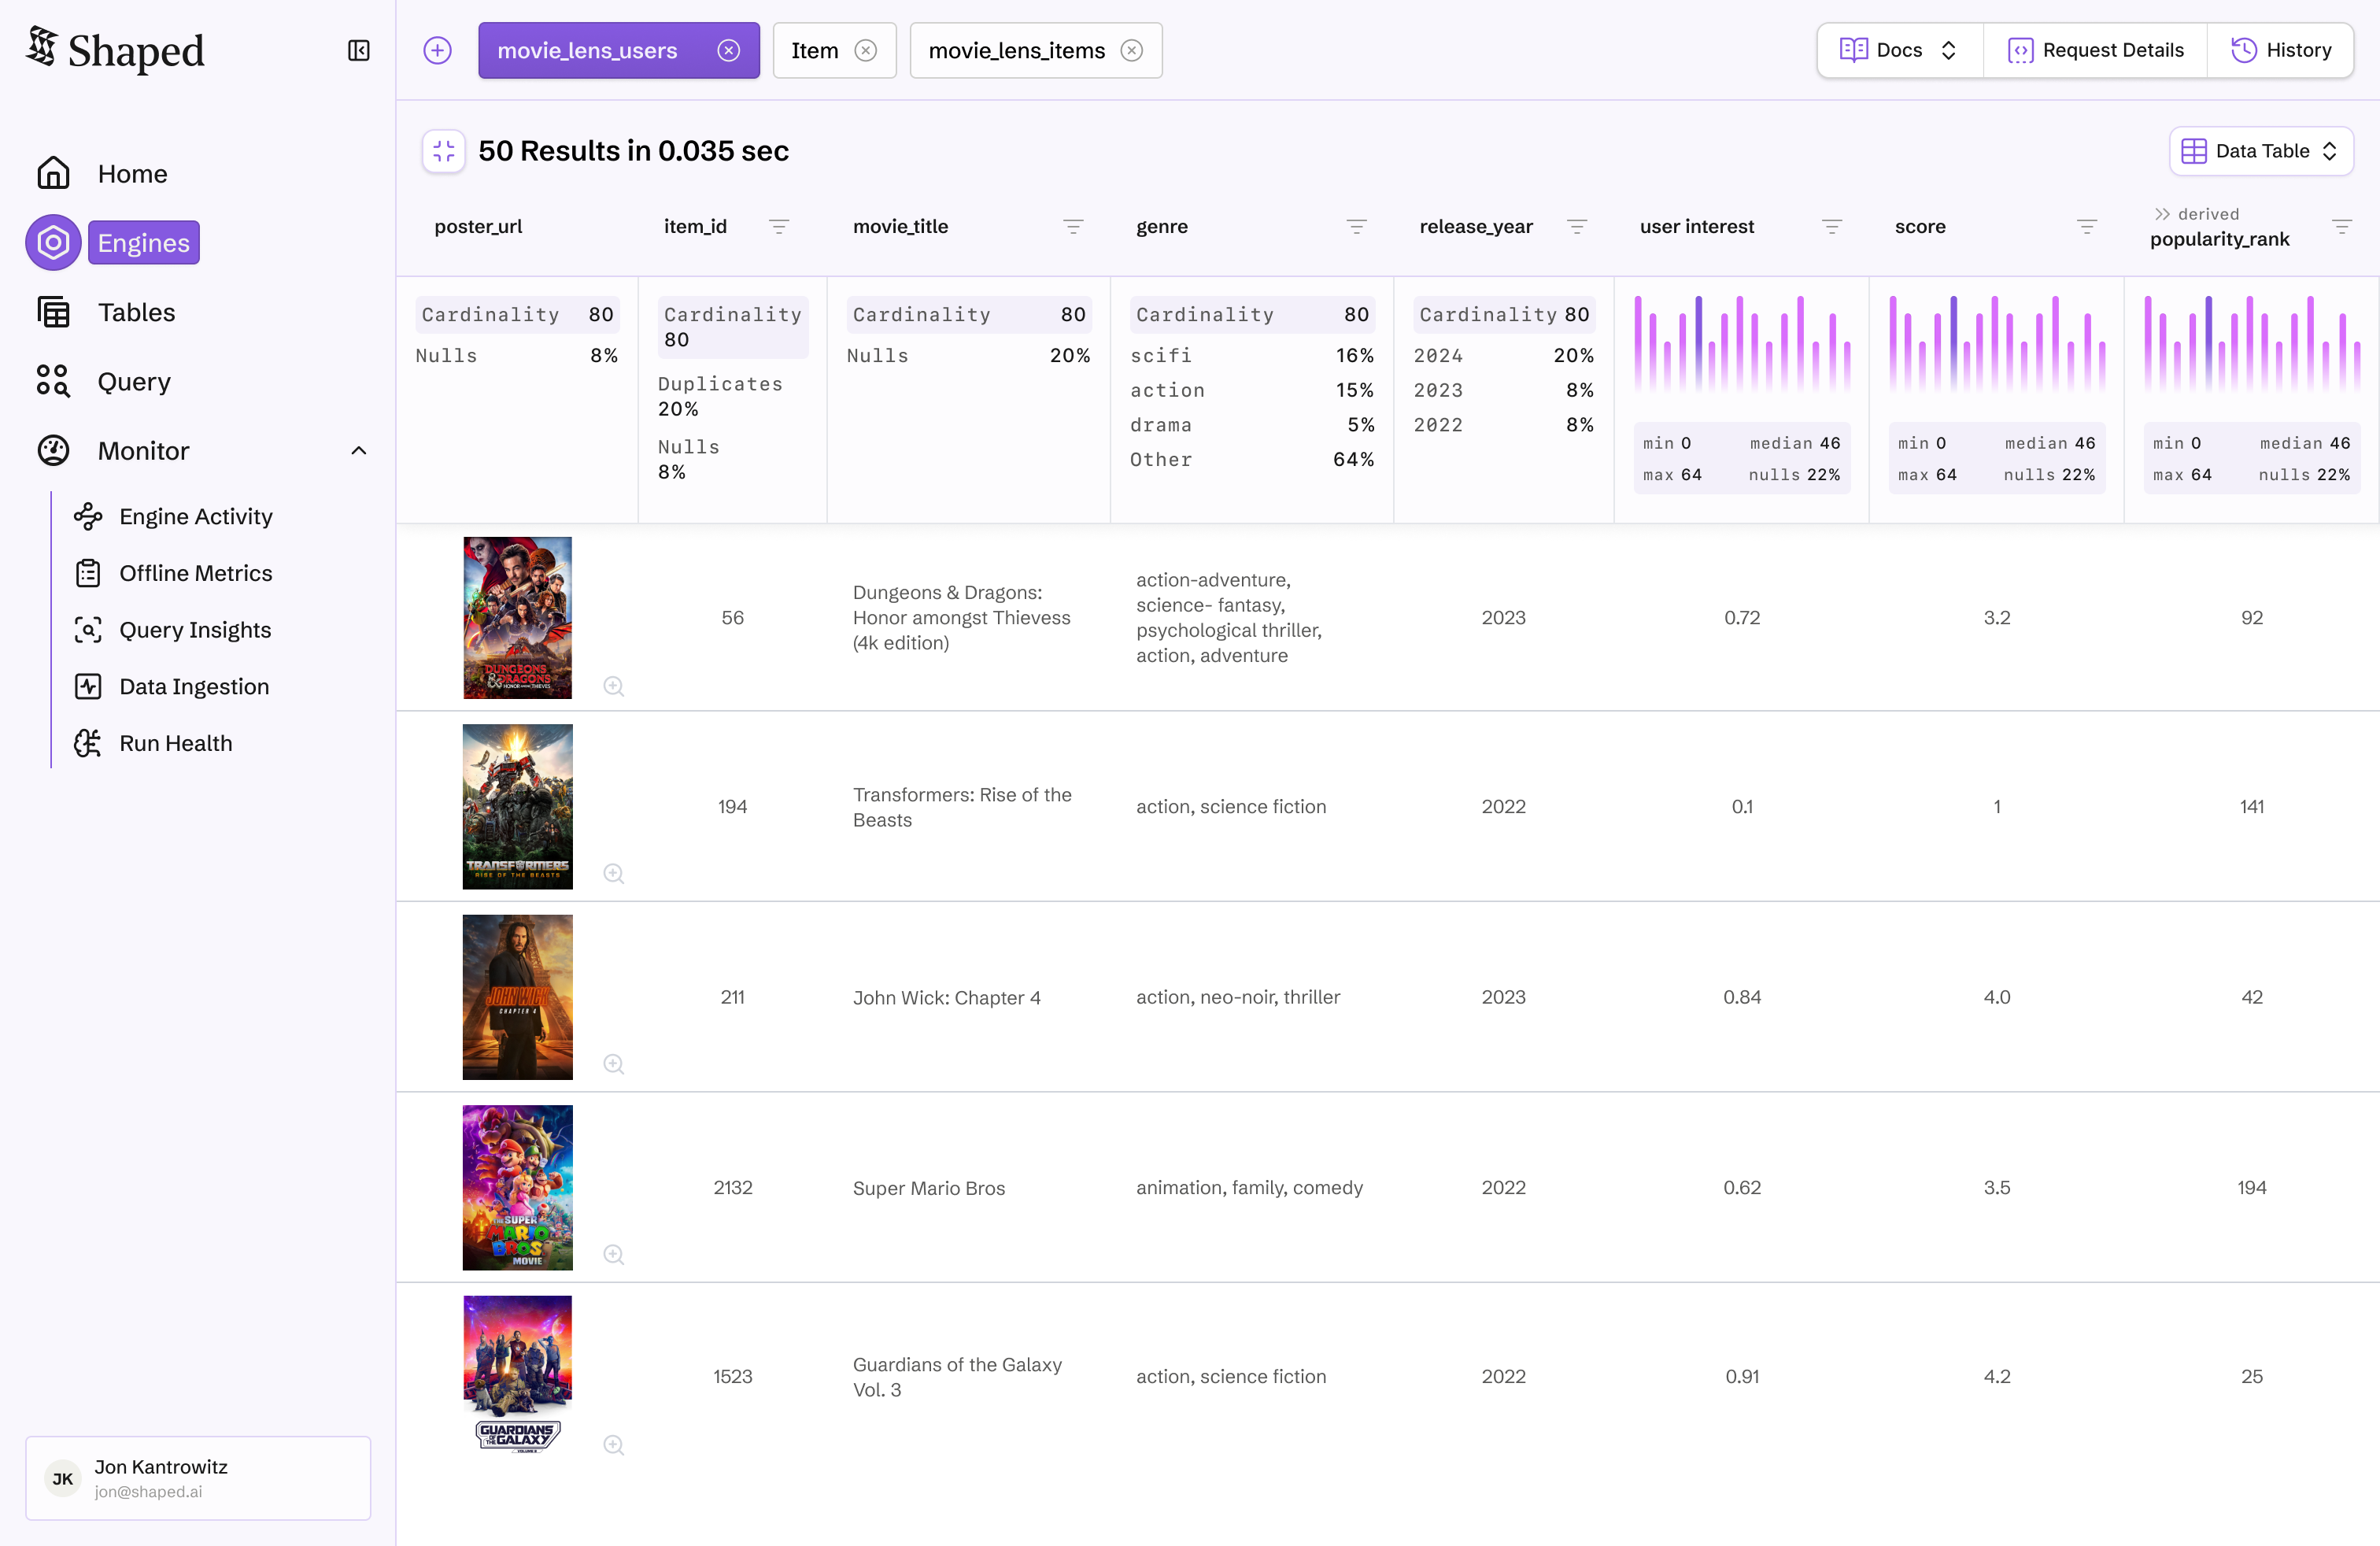Click item_id cell '1523'
This screenshot has width=2380, height=1546.
732,1376
